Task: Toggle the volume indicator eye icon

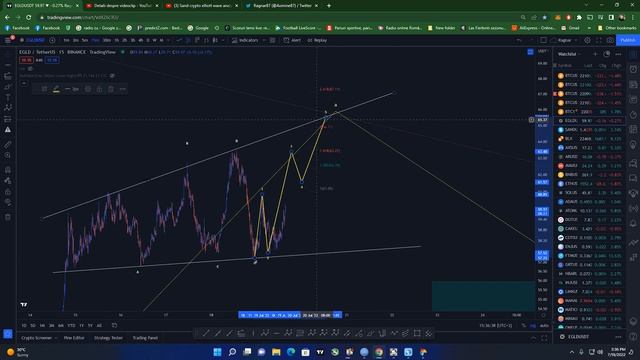Action: tap(30, 69)
